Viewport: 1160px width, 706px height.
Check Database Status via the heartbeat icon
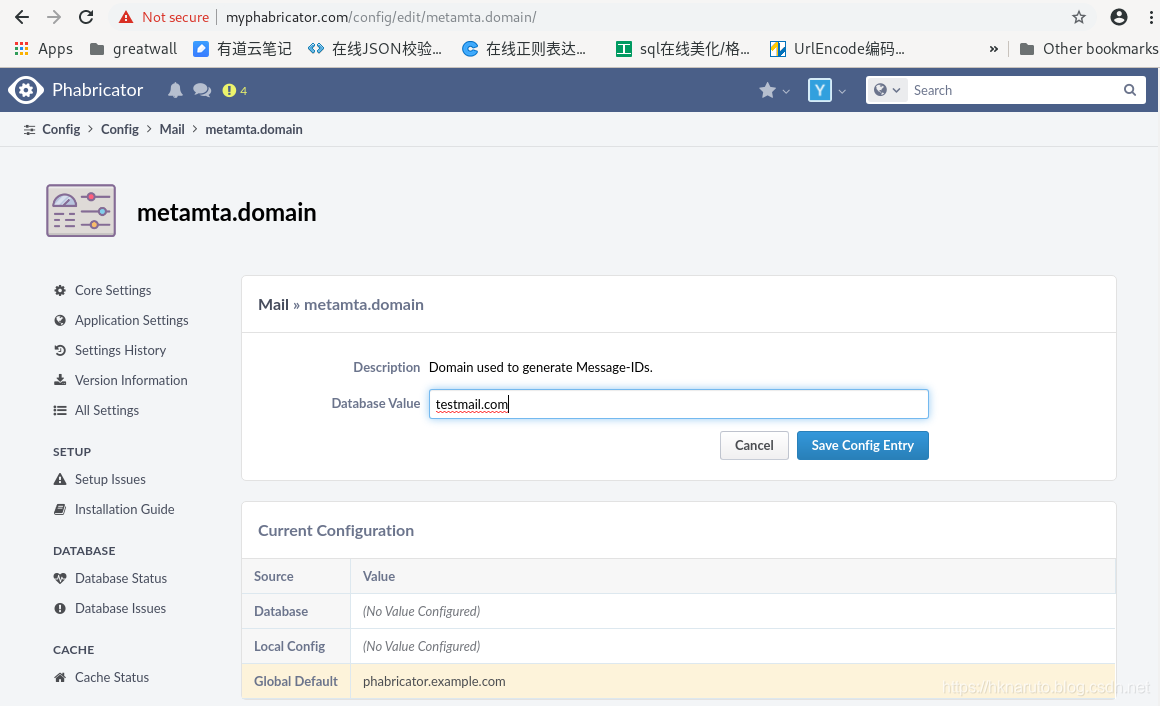[x=59, y=578]
